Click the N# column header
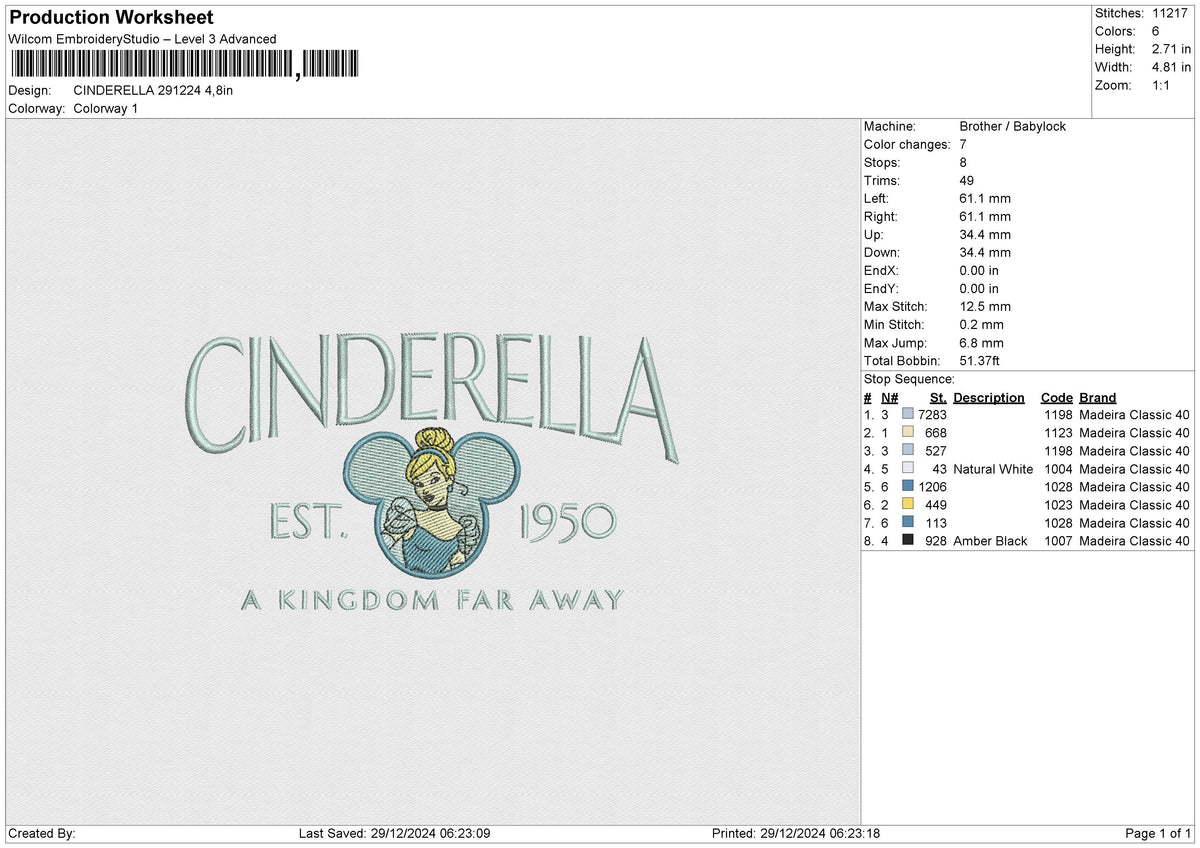Viewport: 1200px width, 848px height. coord(889,398)
